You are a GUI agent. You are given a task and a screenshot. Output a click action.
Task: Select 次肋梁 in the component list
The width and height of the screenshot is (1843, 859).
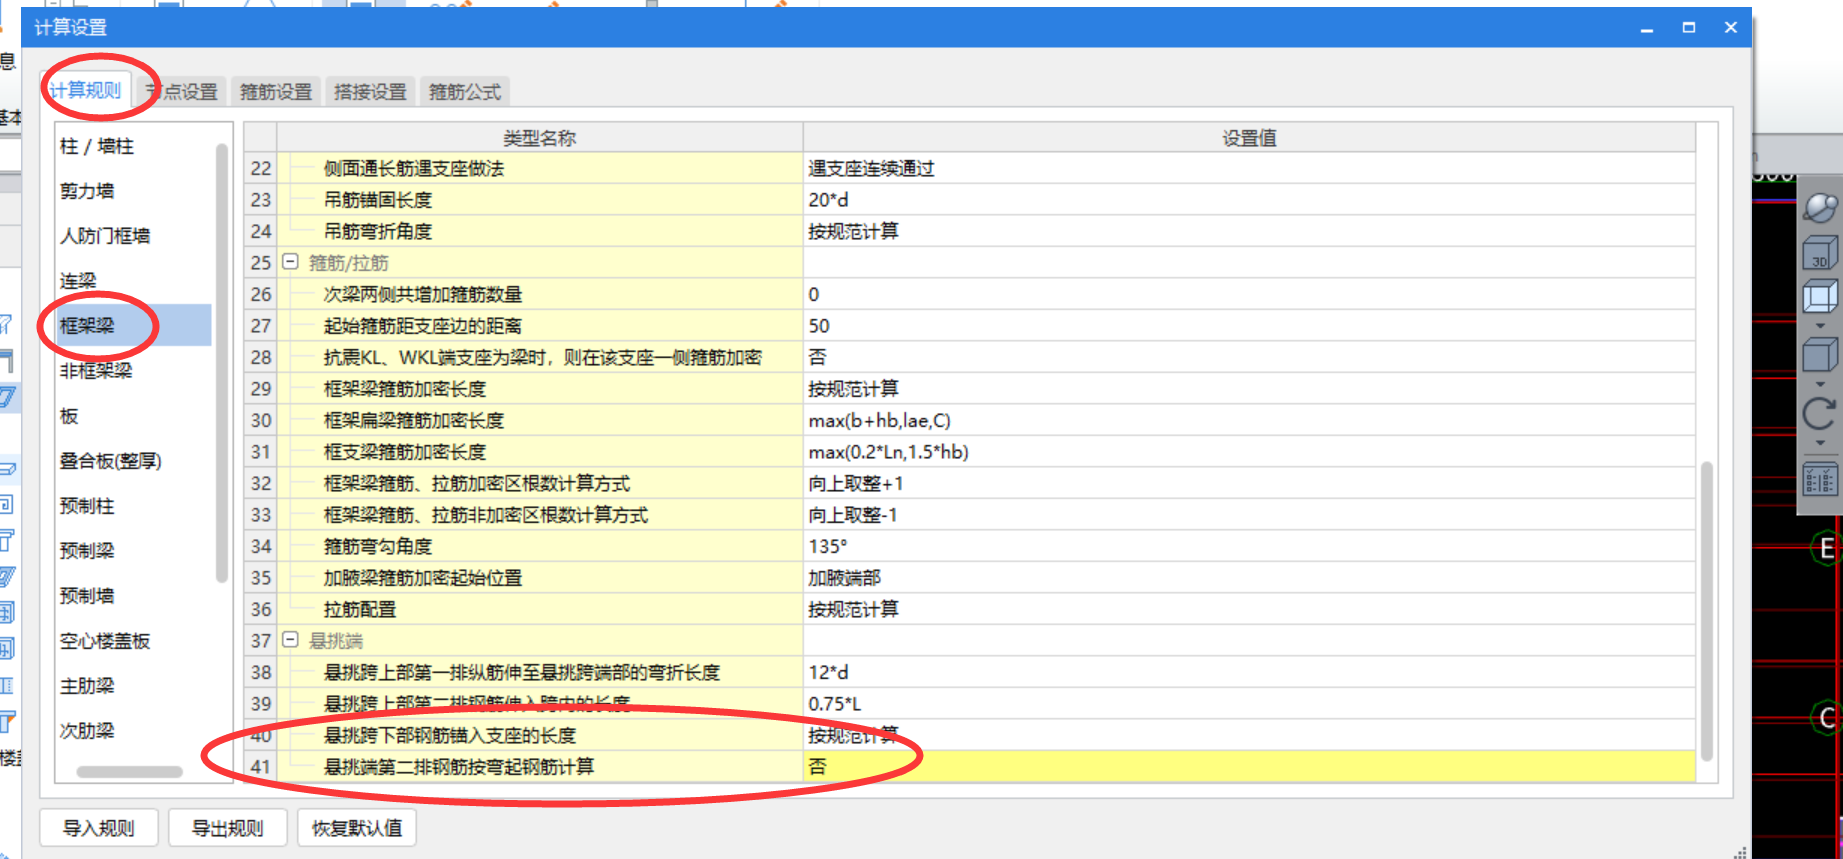coord(87,731)
